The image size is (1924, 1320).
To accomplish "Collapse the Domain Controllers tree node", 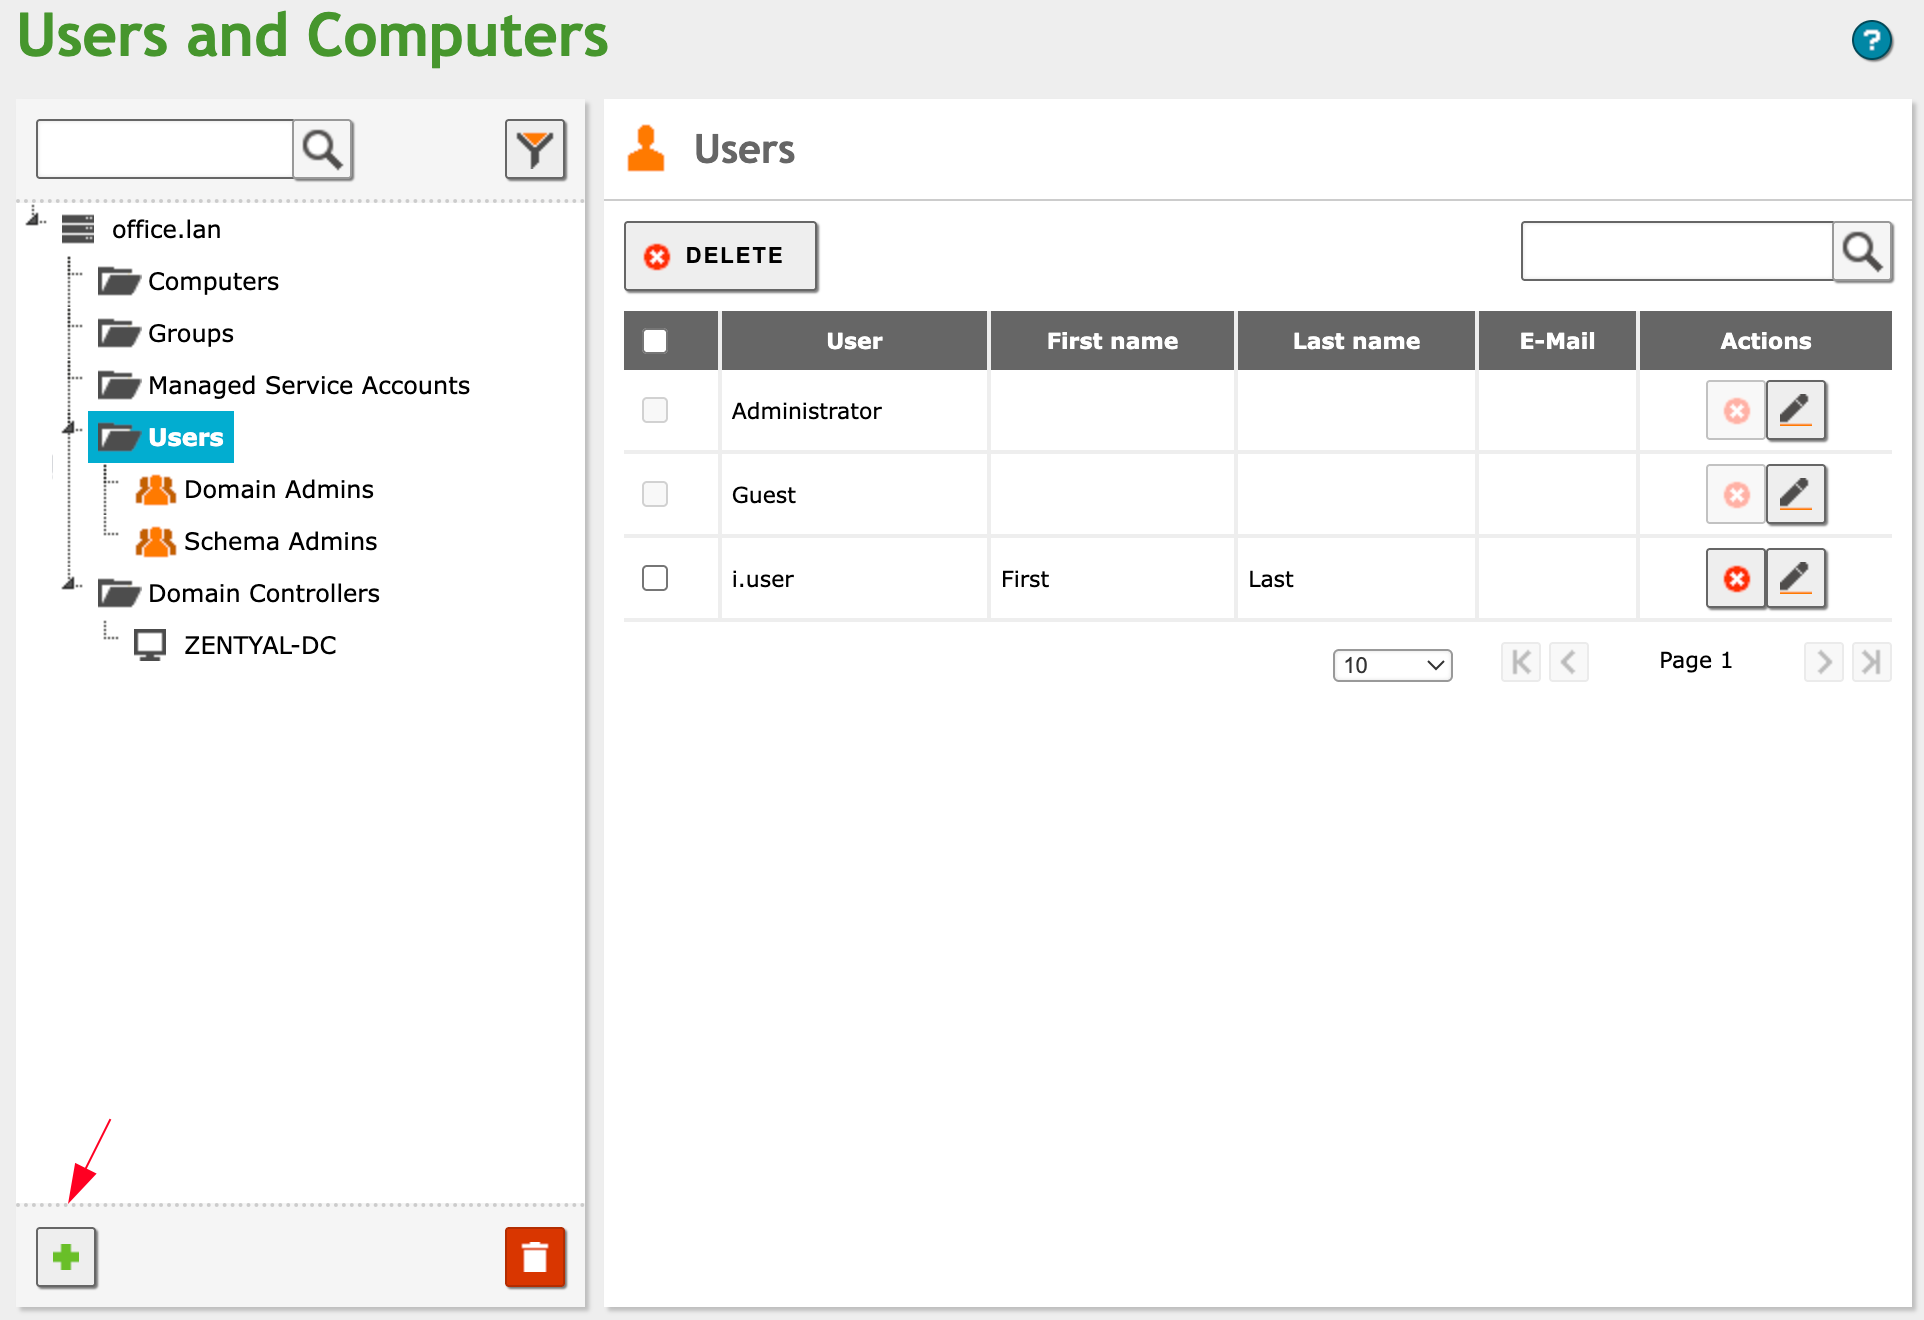I will coord(70,584).
